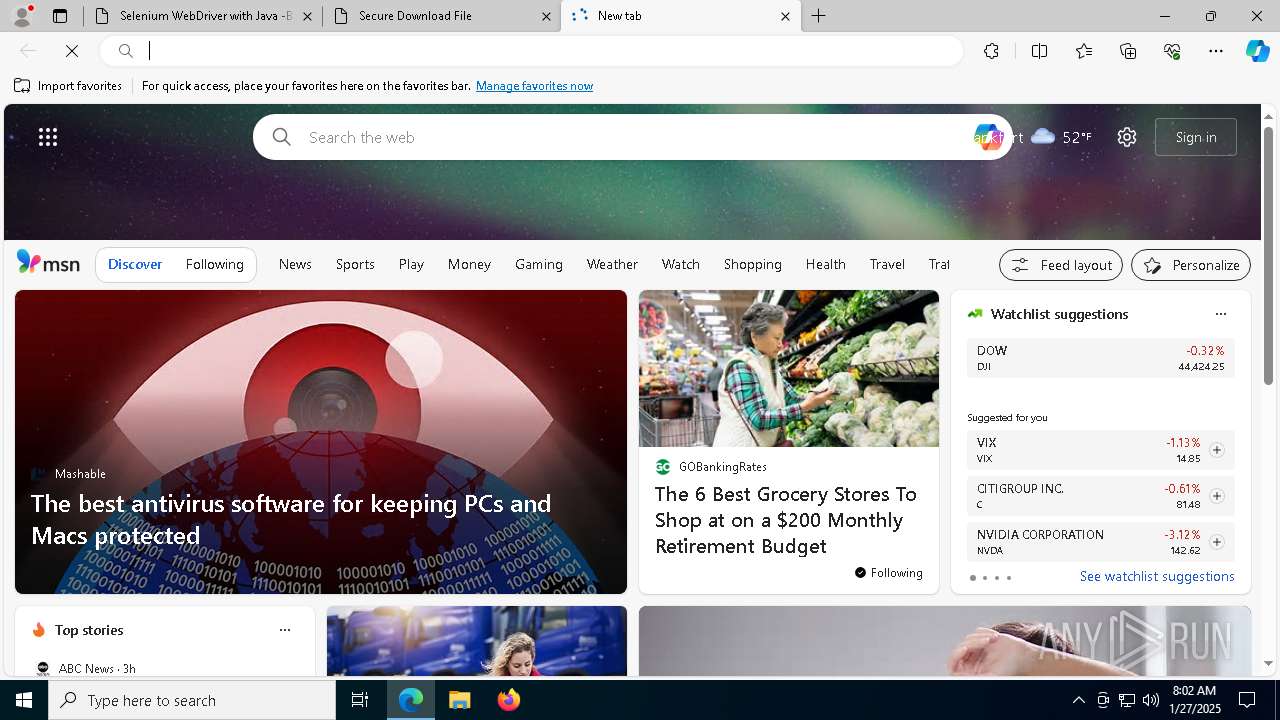Open the Top stories heading
The width and height of the screenshot is (1280, 720).
(x=89, y=630)
